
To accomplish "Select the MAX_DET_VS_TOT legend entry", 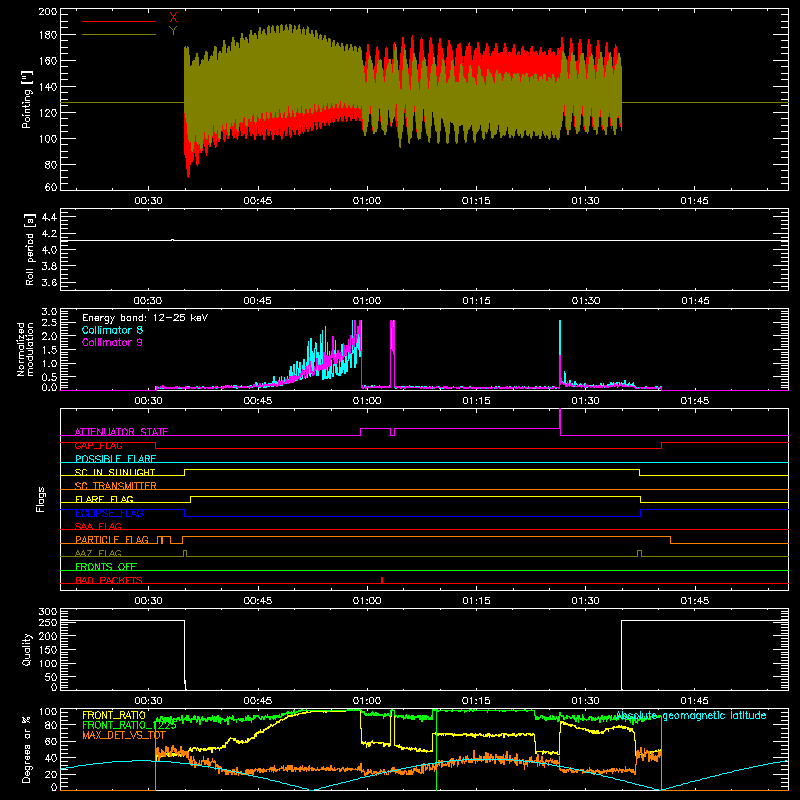I will click(x=123, y=735).
